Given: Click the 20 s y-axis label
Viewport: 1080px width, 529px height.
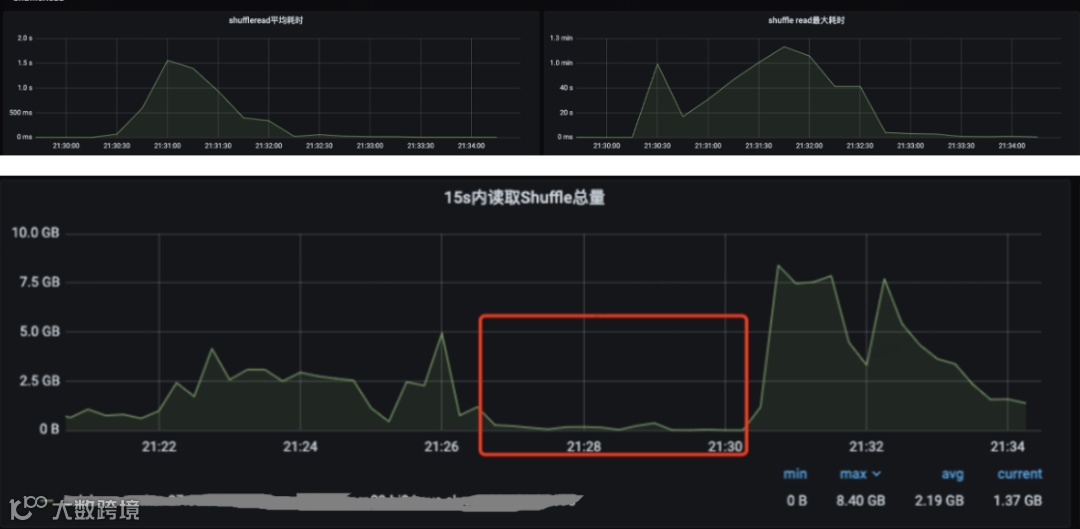Looking at the screenshot, I should point(565,112).
